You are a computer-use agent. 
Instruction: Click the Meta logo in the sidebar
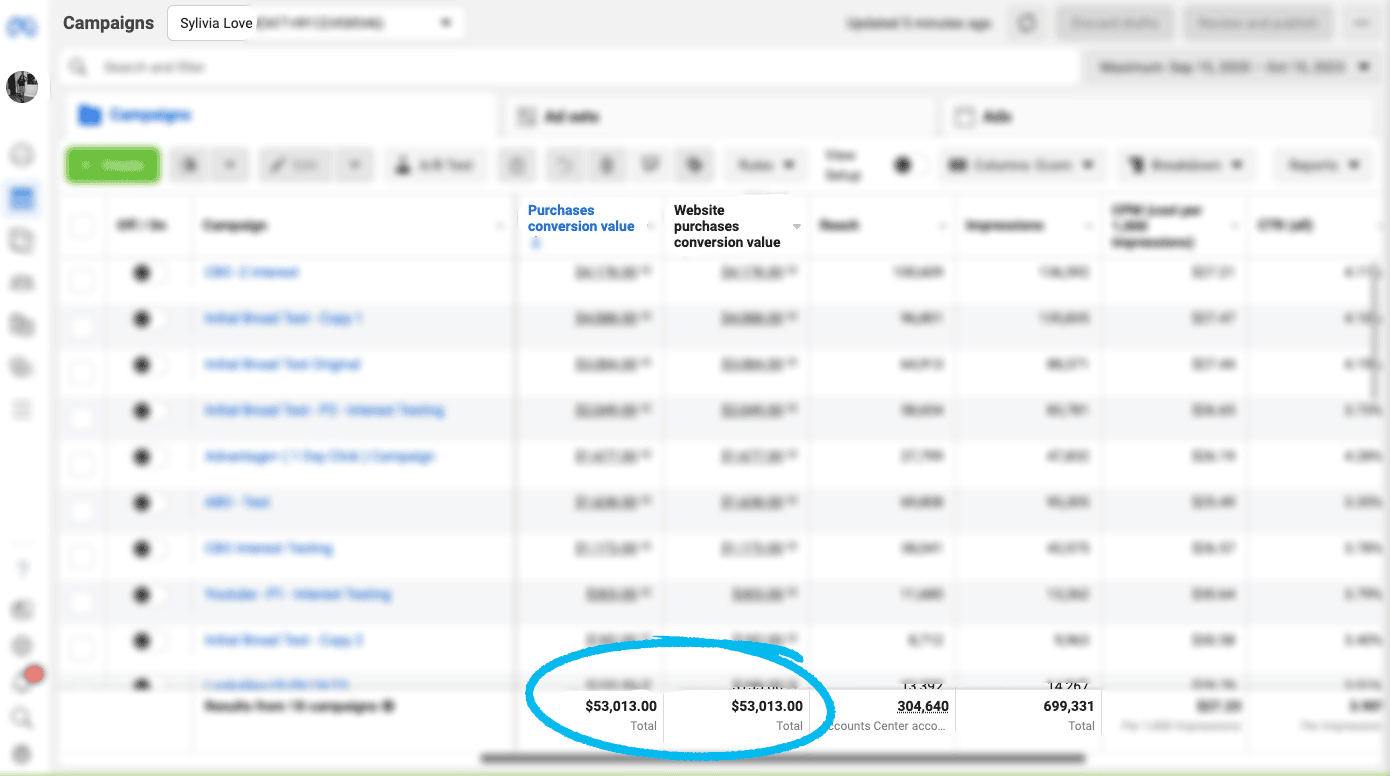(22, 27)
